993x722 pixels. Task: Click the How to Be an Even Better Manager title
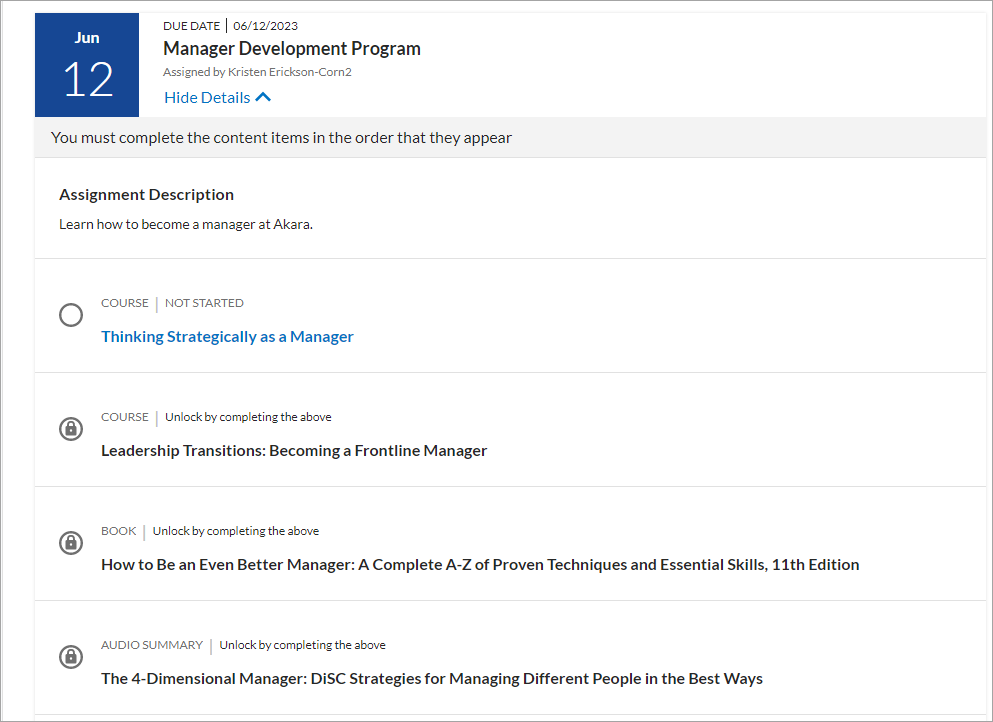pos(480,565)
